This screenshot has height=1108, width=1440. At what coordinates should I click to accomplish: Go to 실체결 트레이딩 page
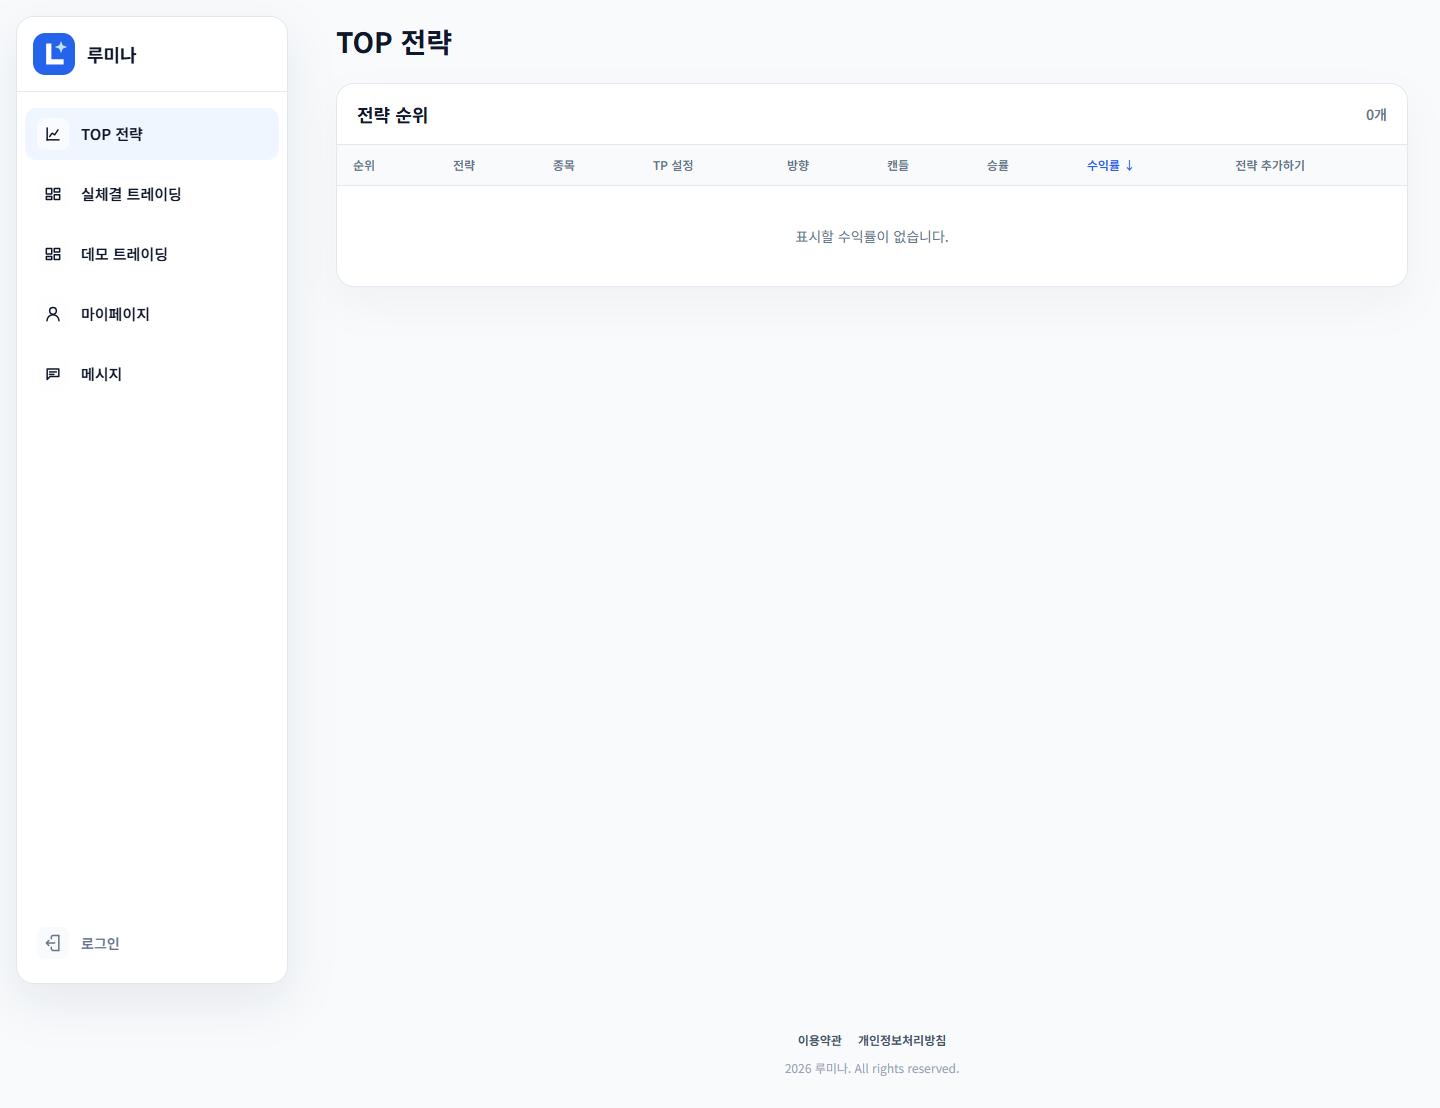(x=152, y=194)
